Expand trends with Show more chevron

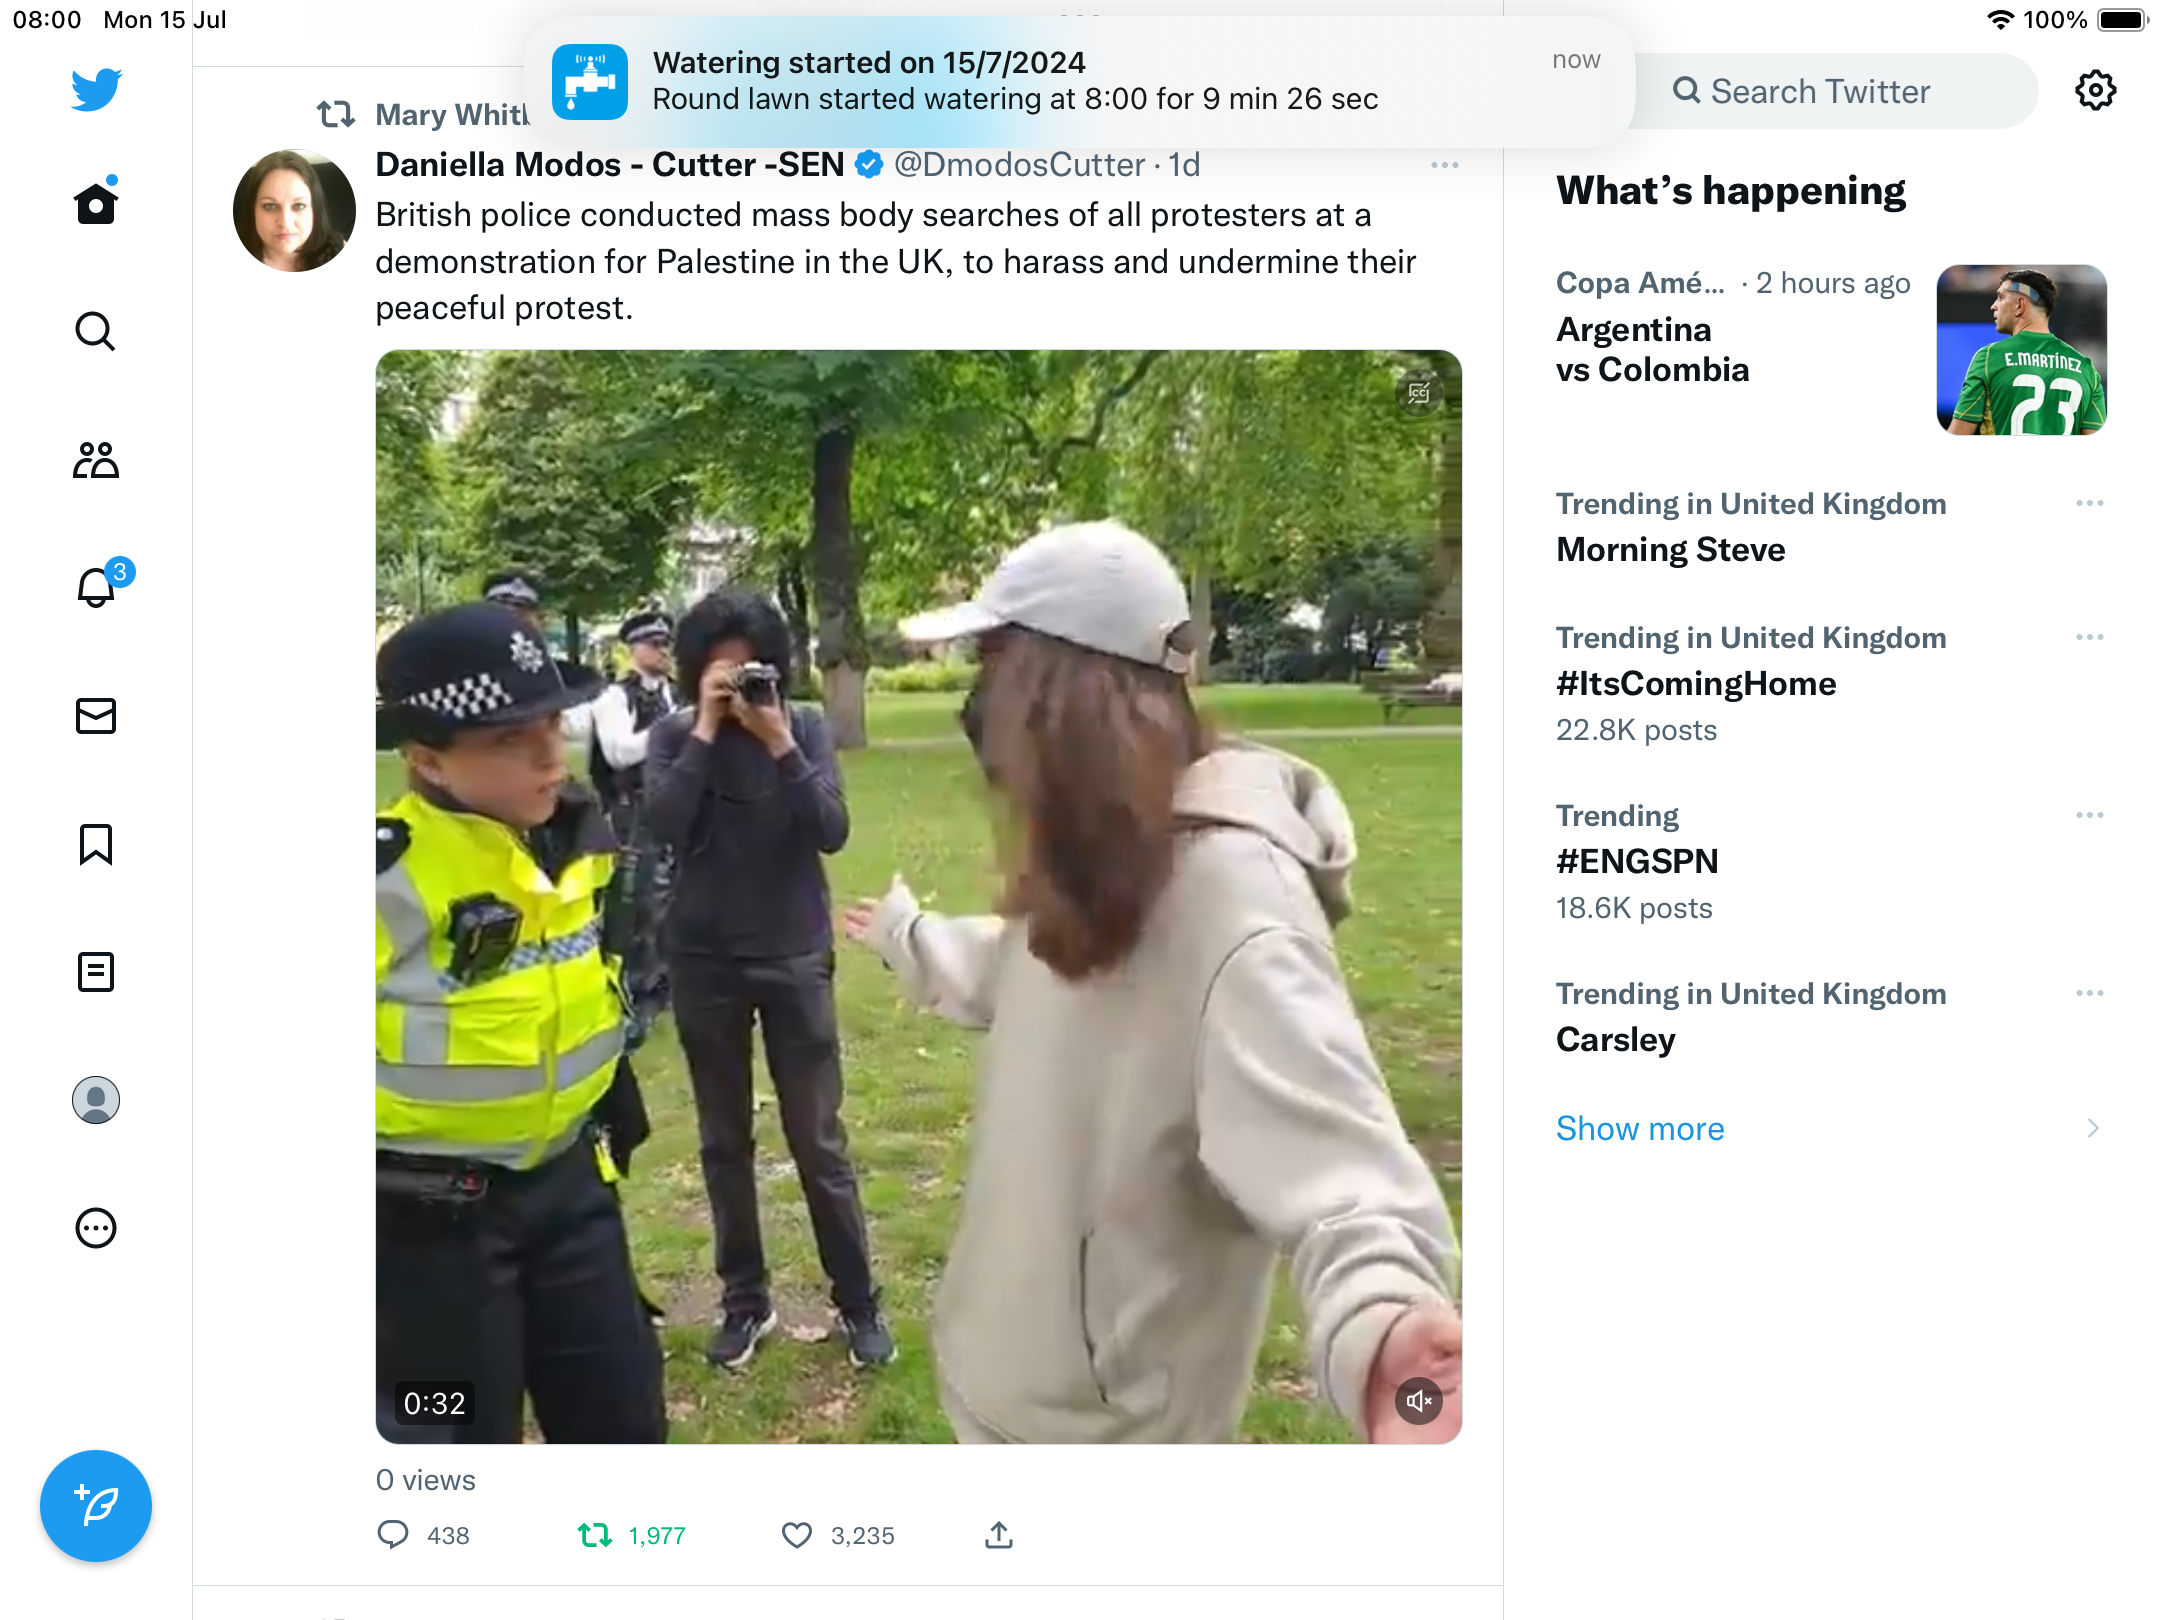(x=2093, y=1129)
